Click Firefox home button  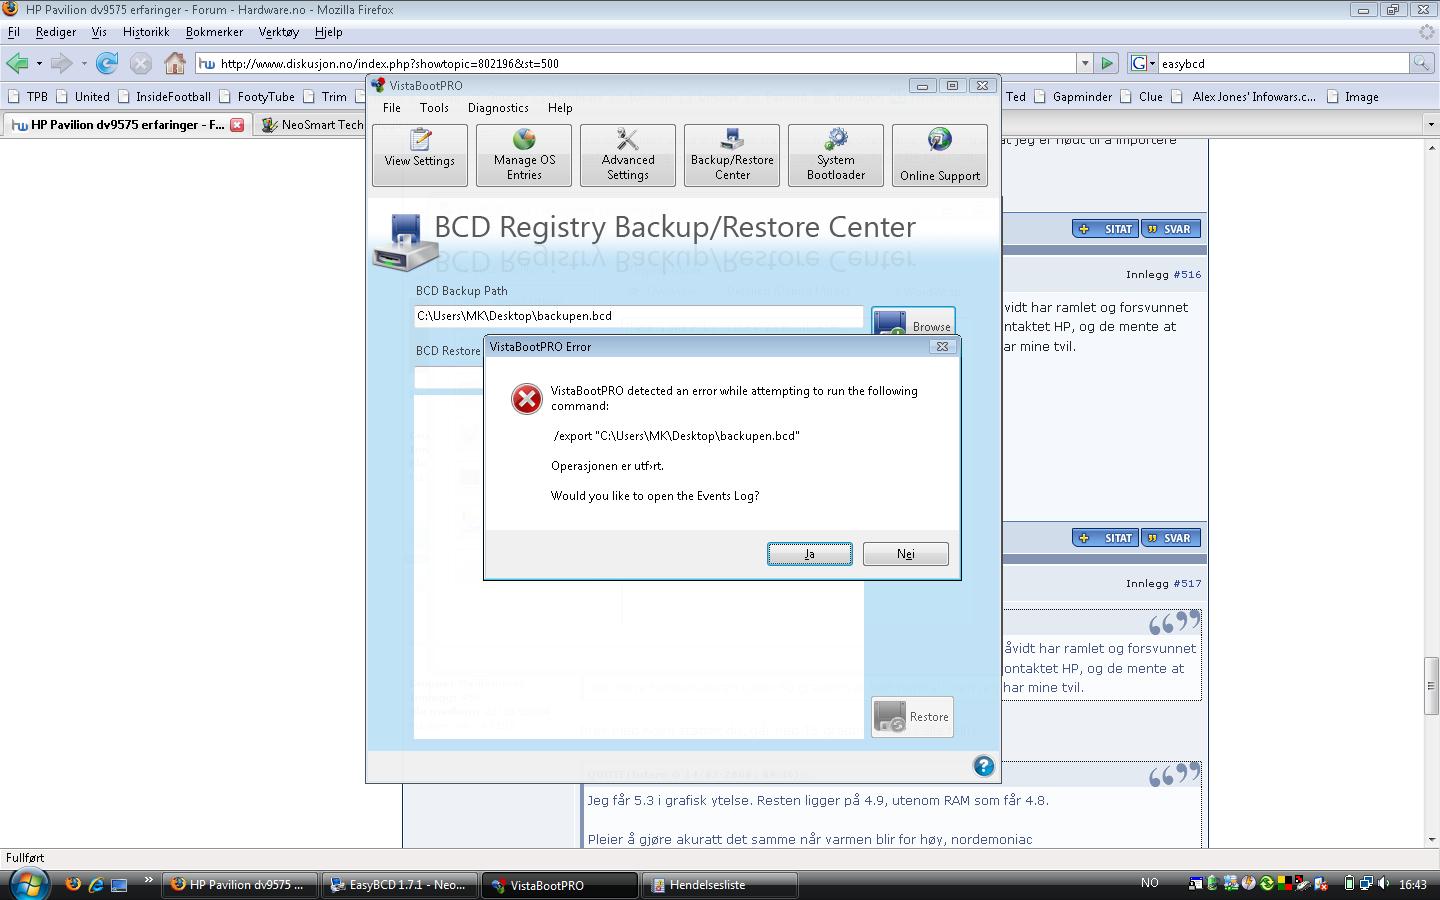(x=175, y=63)
